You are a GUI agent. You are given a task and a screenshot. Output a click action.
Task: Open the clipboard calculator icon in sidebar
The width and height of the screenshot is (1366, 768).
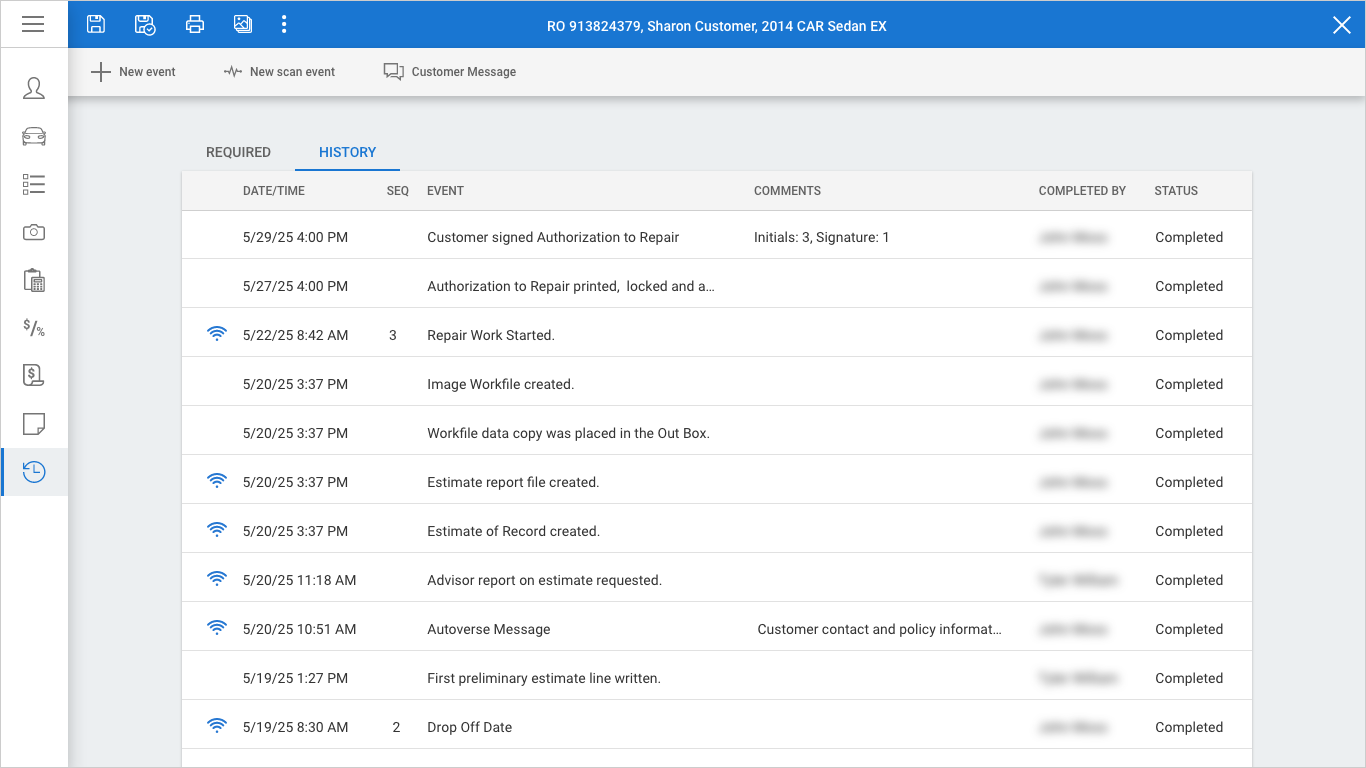pyautogui.click(x=34, y=280)
